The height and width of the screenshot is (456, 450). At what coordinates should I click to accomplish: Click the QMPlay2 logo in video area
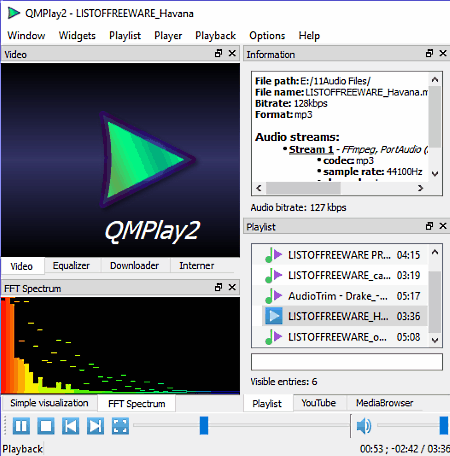click(x=148, y=160)
